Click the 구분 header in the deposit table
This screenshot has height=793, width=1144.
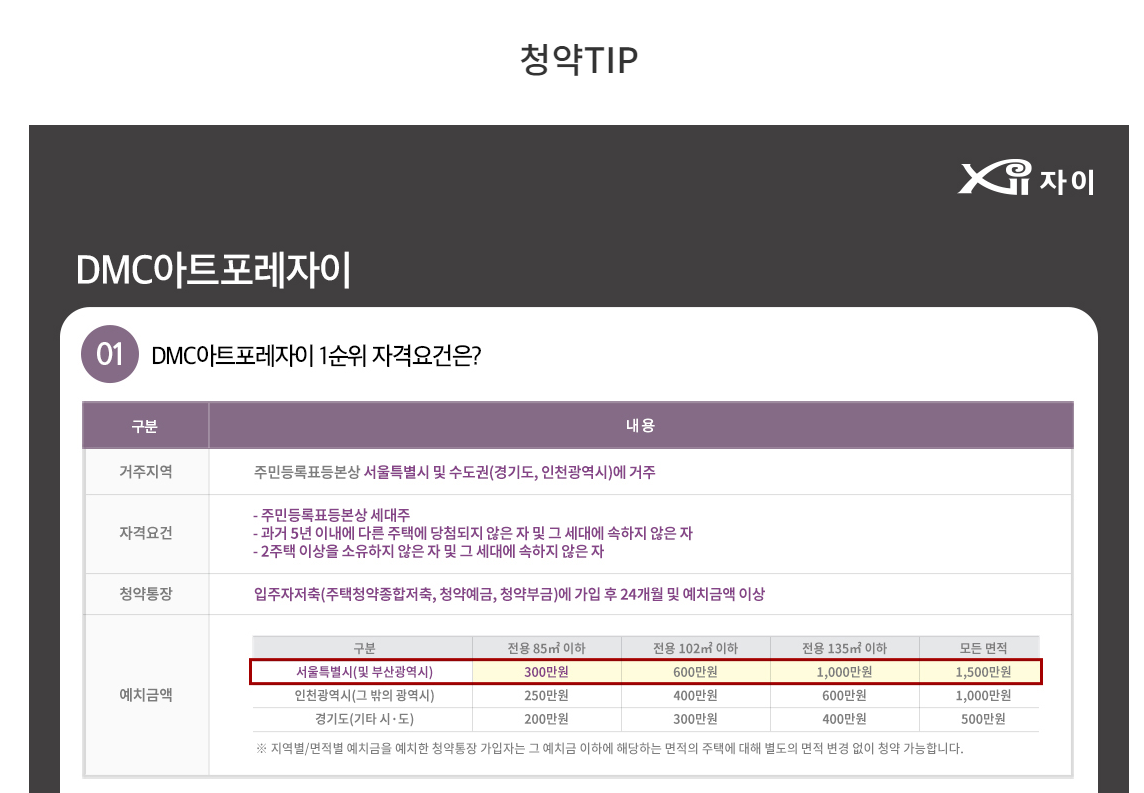point(364,648)
